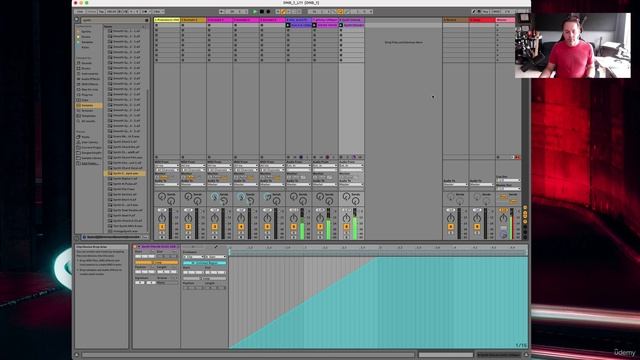Toggle In/Out section show button at mixer edge
The height and width of the screenshot is (360, 640).
[x=525, y=208]
